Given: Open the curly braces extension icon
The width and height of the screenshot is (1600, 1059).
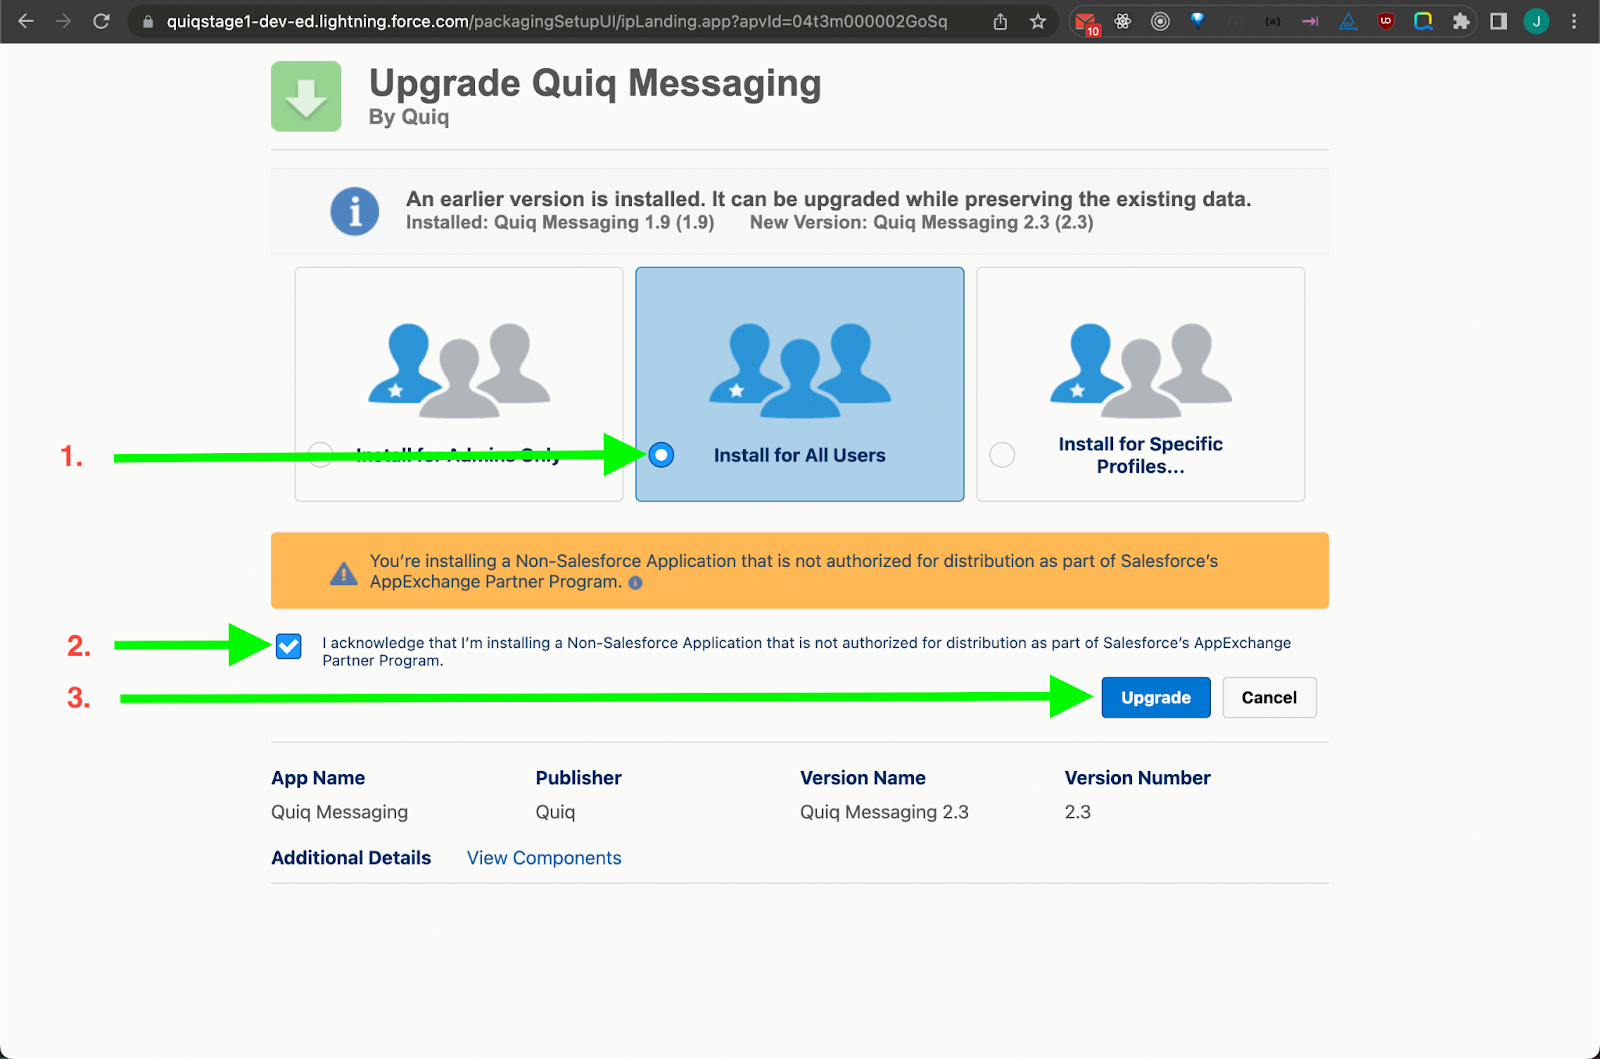Looking at the screenshot, I should coord(1273,21).
